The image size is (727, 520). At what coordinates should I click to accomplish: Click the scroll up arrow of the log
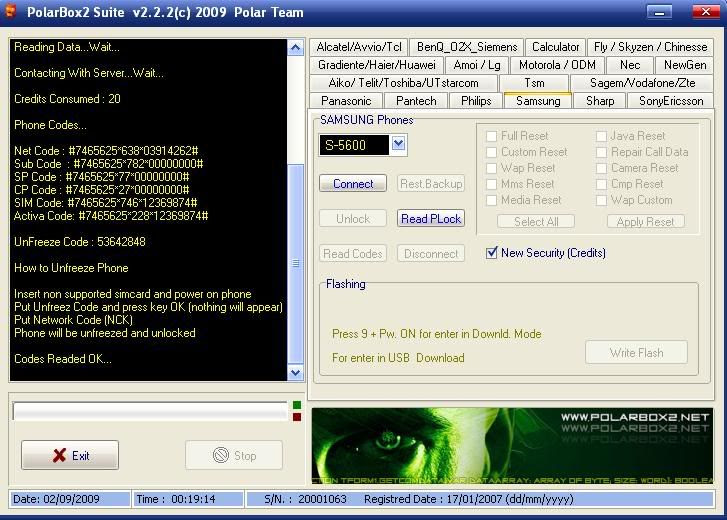click(296, 48)
